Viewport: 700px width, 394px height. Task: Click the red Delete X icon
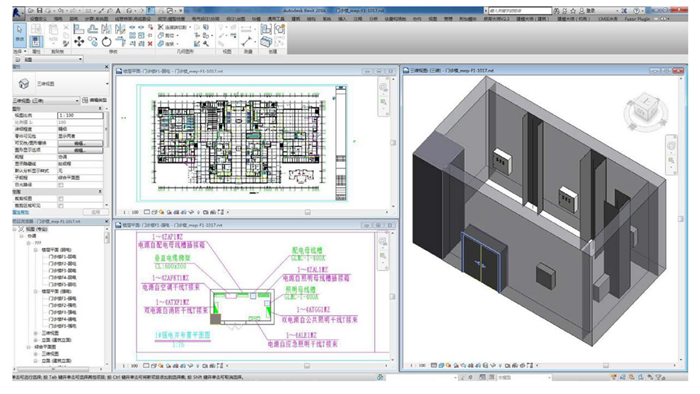150,44
